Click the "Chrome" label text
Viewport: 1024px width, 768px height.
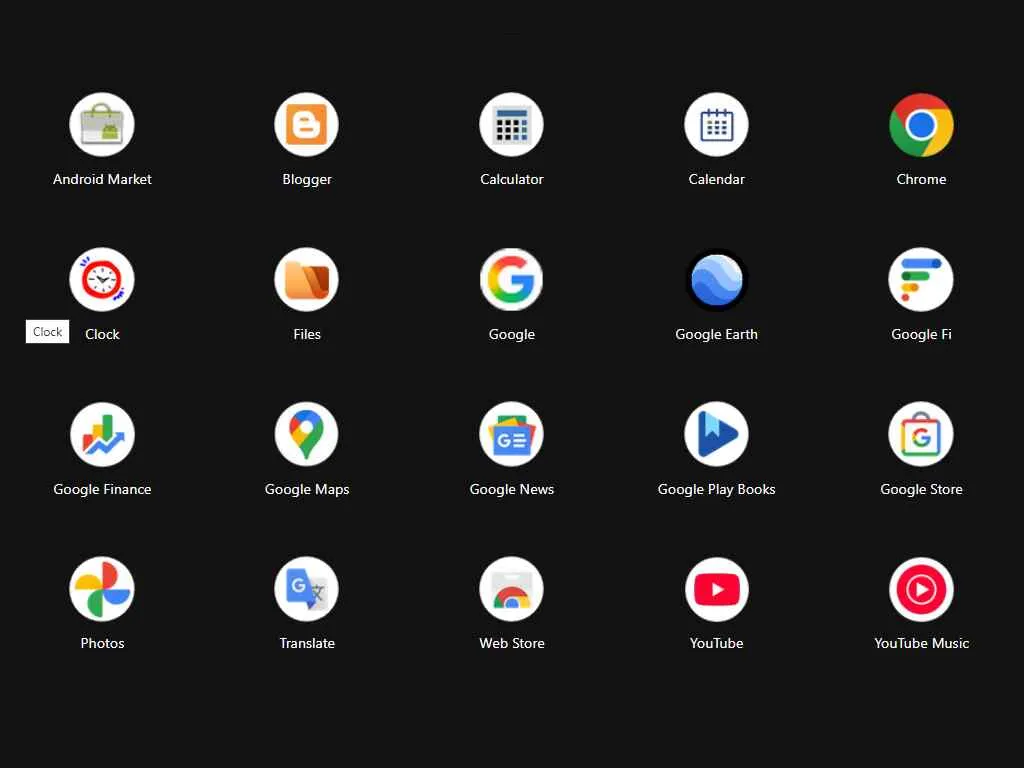921,179
